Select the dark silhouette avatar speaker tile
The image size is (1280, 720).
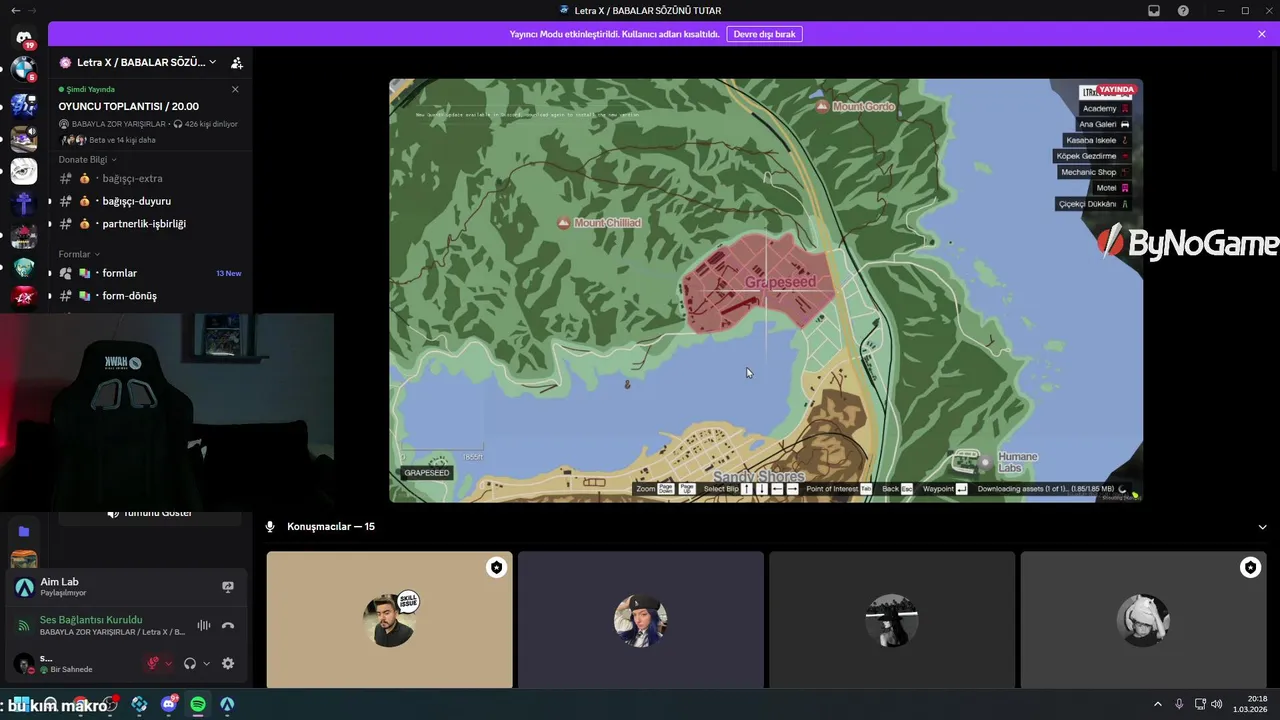click(892, 620)
